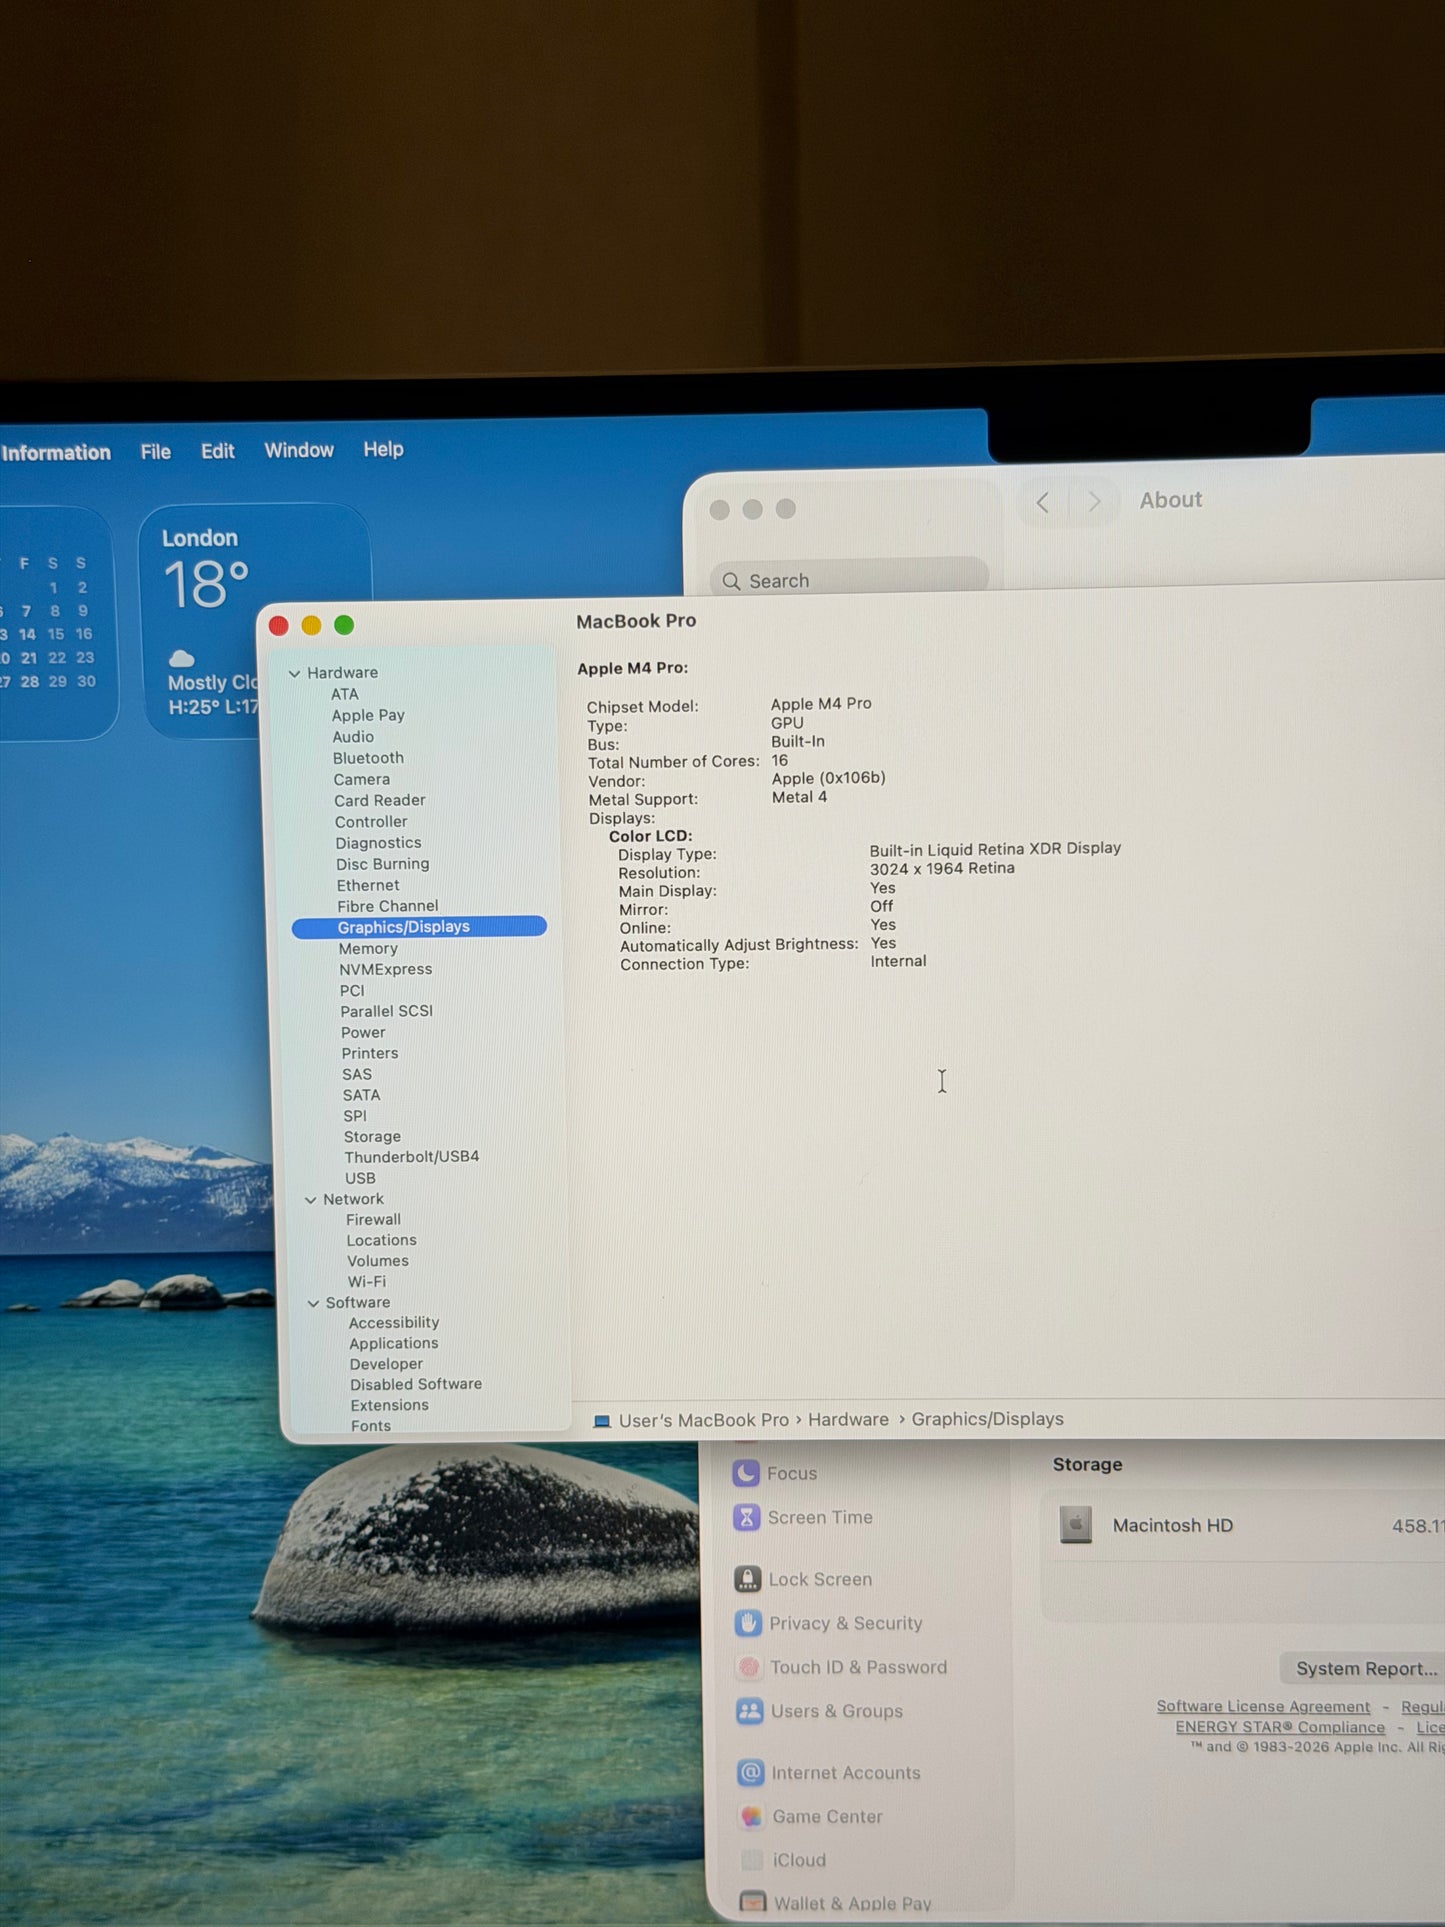
Task: Select Controller in the sidebar
Action: pyautogui.click(x=371, y=822)
